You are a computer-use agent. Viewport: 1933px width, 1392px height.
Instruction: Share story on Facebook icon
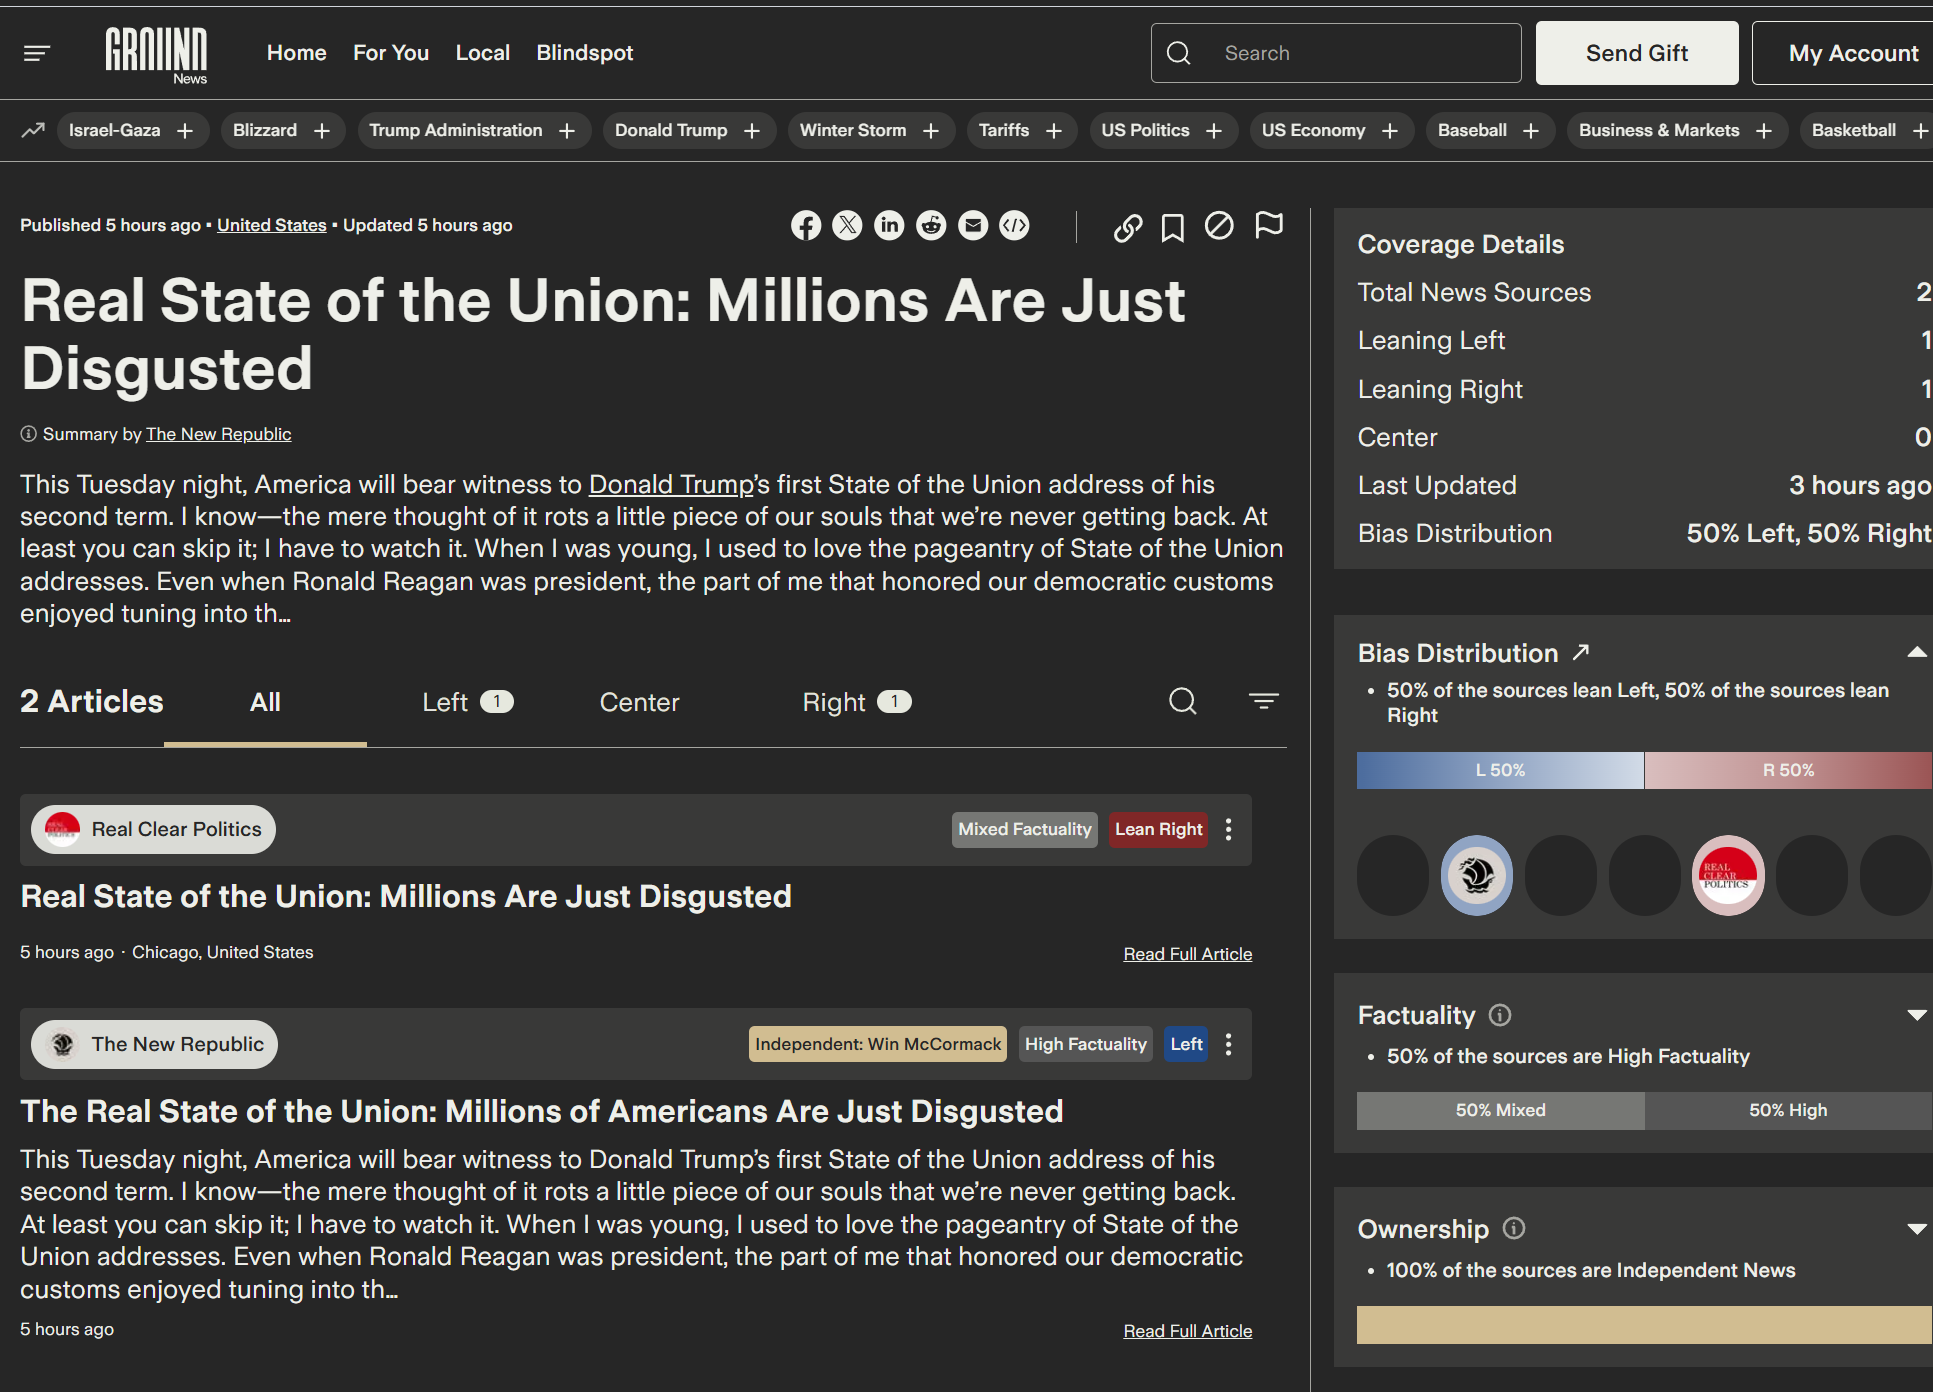coord(806,226)
